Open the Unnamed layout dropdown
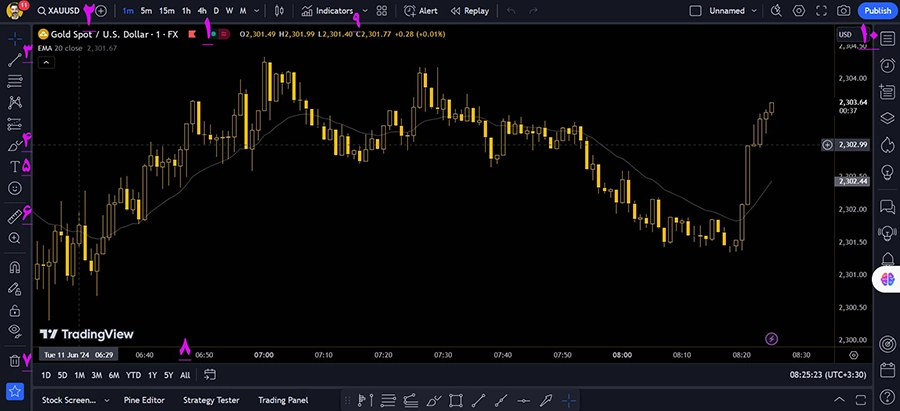Screen dimensions: 900x411 click(x=725, y=11)
